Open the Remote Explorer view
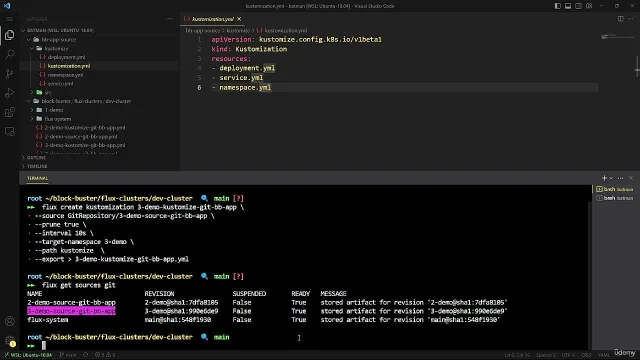Image resolution: width=640 pixels, height=360 pixels. pos(9,131)
